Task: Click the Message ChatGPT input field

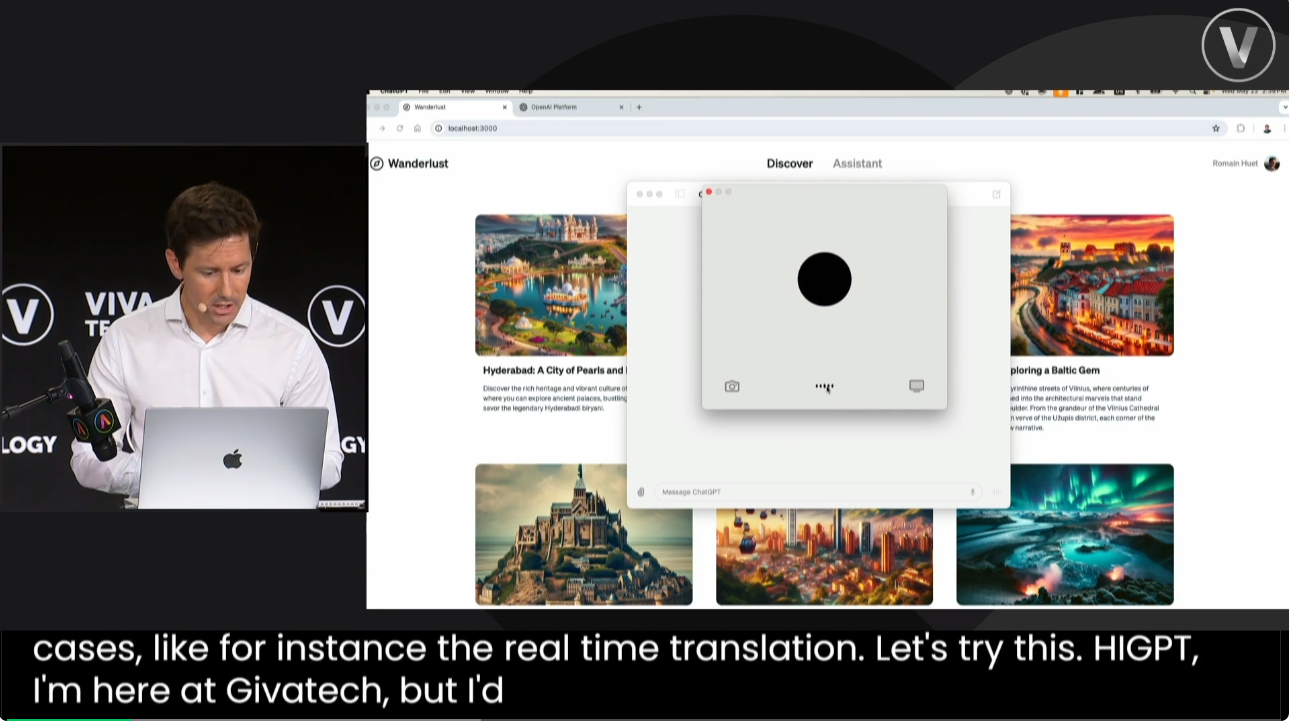Action: pyautogui.click(x=817, y=492)
